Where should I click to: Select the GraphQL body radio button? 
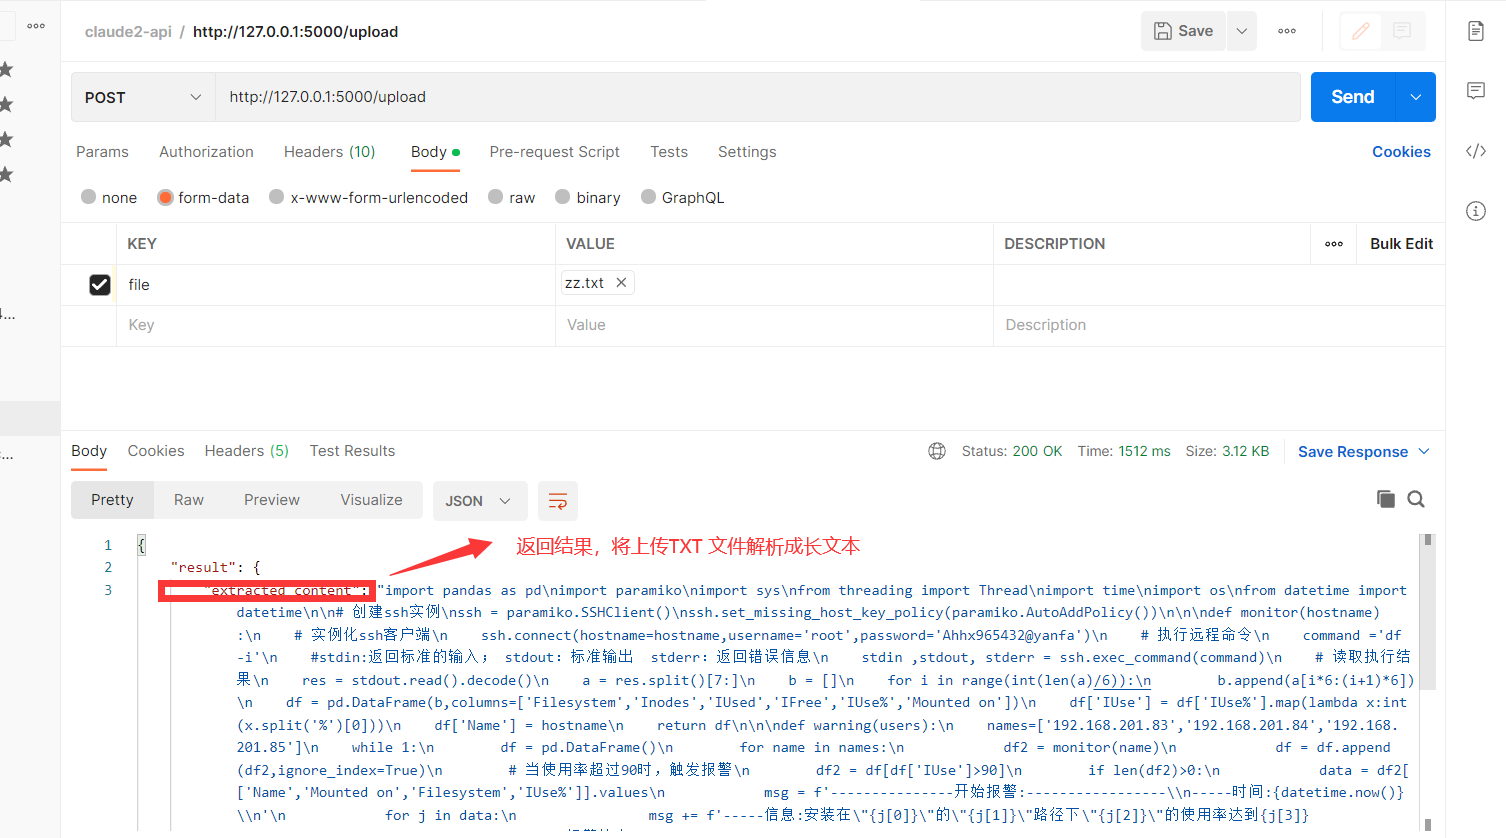[648, 197]
